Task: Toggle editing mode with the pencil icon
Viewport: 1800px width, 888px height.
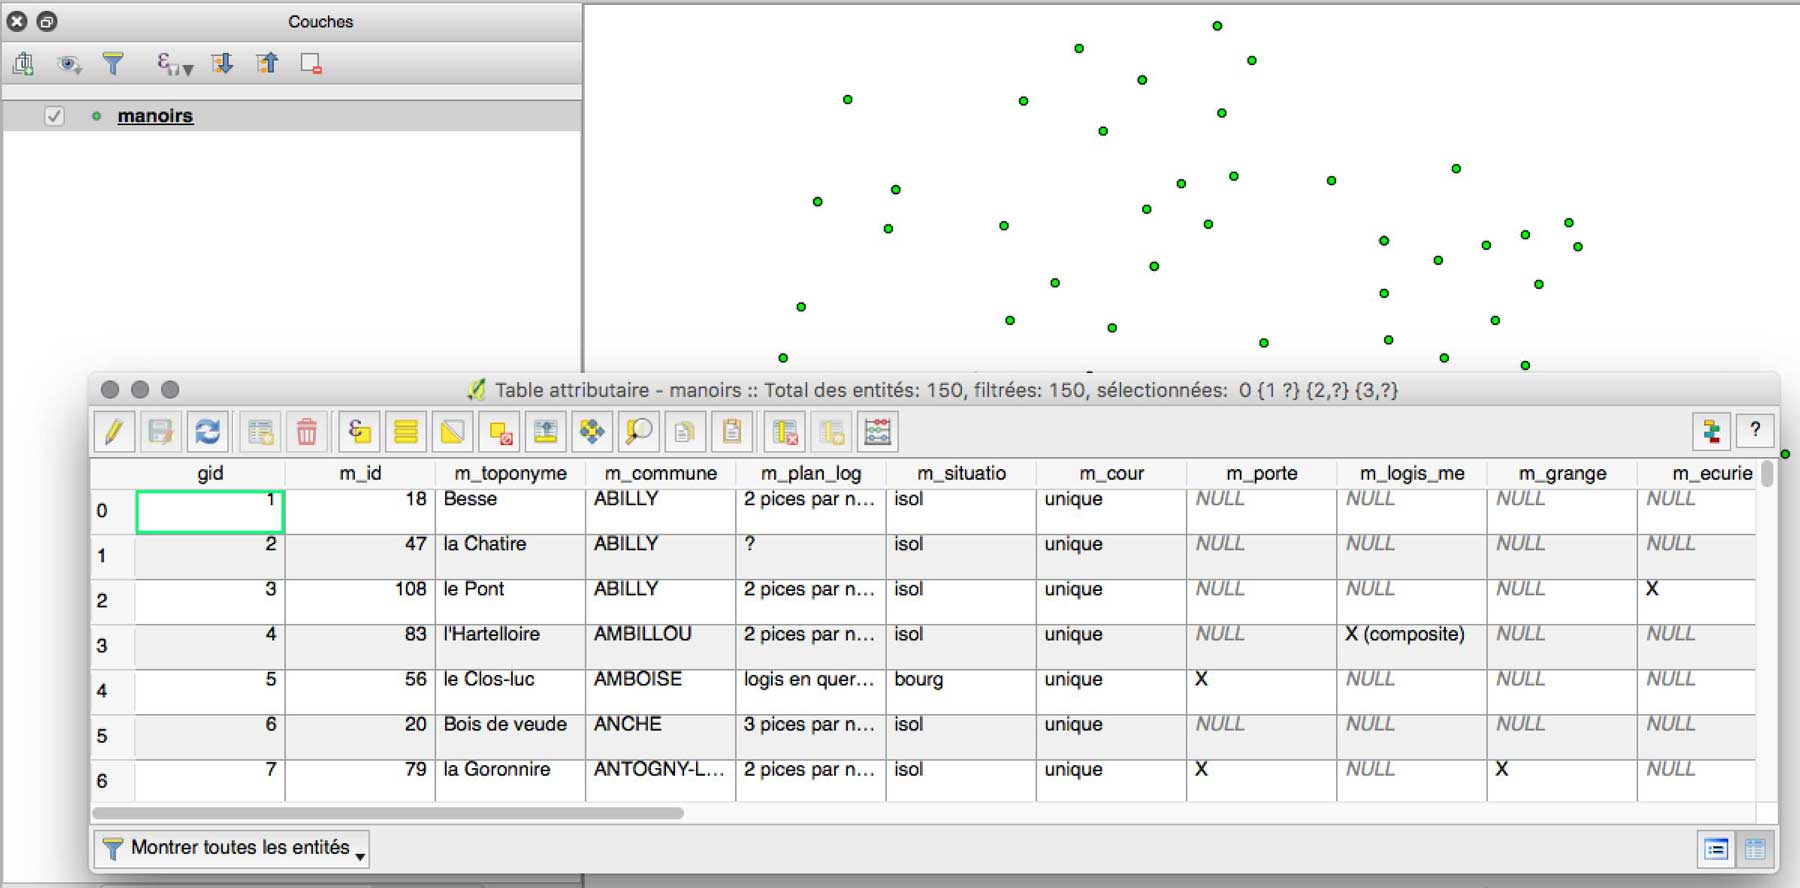Action: [114, 432]
